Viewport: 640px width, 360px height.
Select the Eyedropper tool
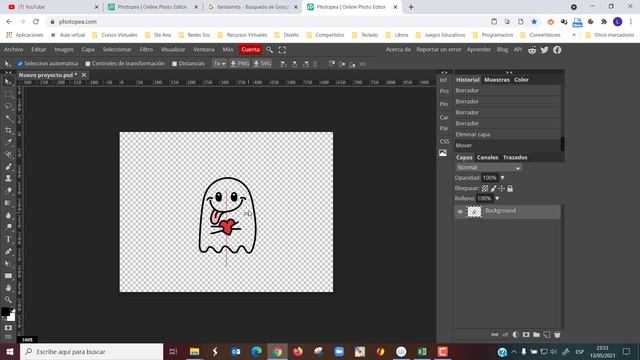tap(8, 142)
